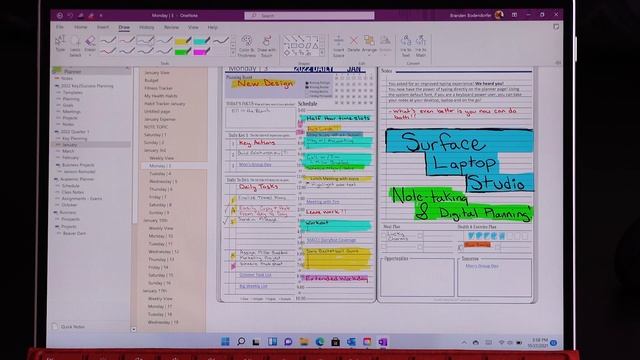Open the Review ribbon tab
Image resolution: width=640 pixels, height=360 pixels.
click(x=171, y=27)
